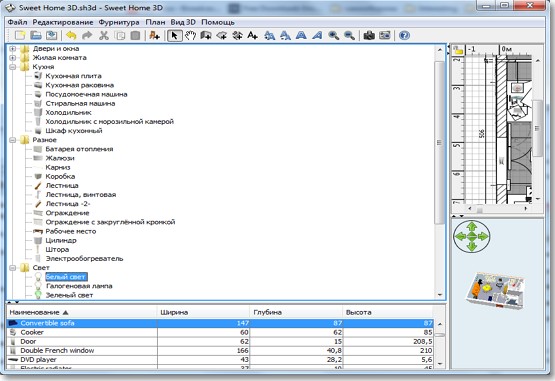Collapse the Разное folder

[x=13, y=140]
